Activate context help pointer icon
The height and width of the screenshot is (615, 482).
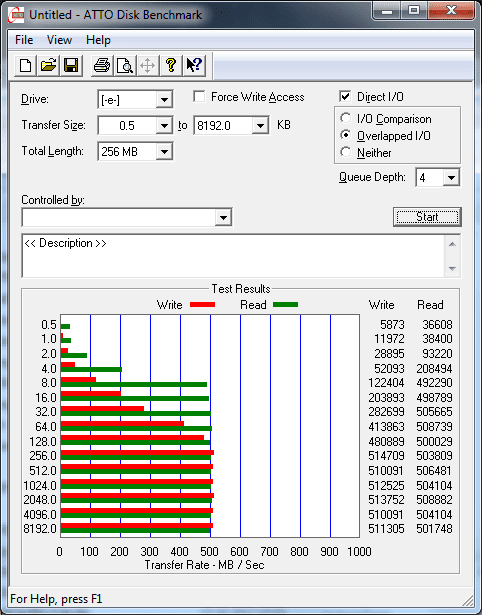(194, 66)
